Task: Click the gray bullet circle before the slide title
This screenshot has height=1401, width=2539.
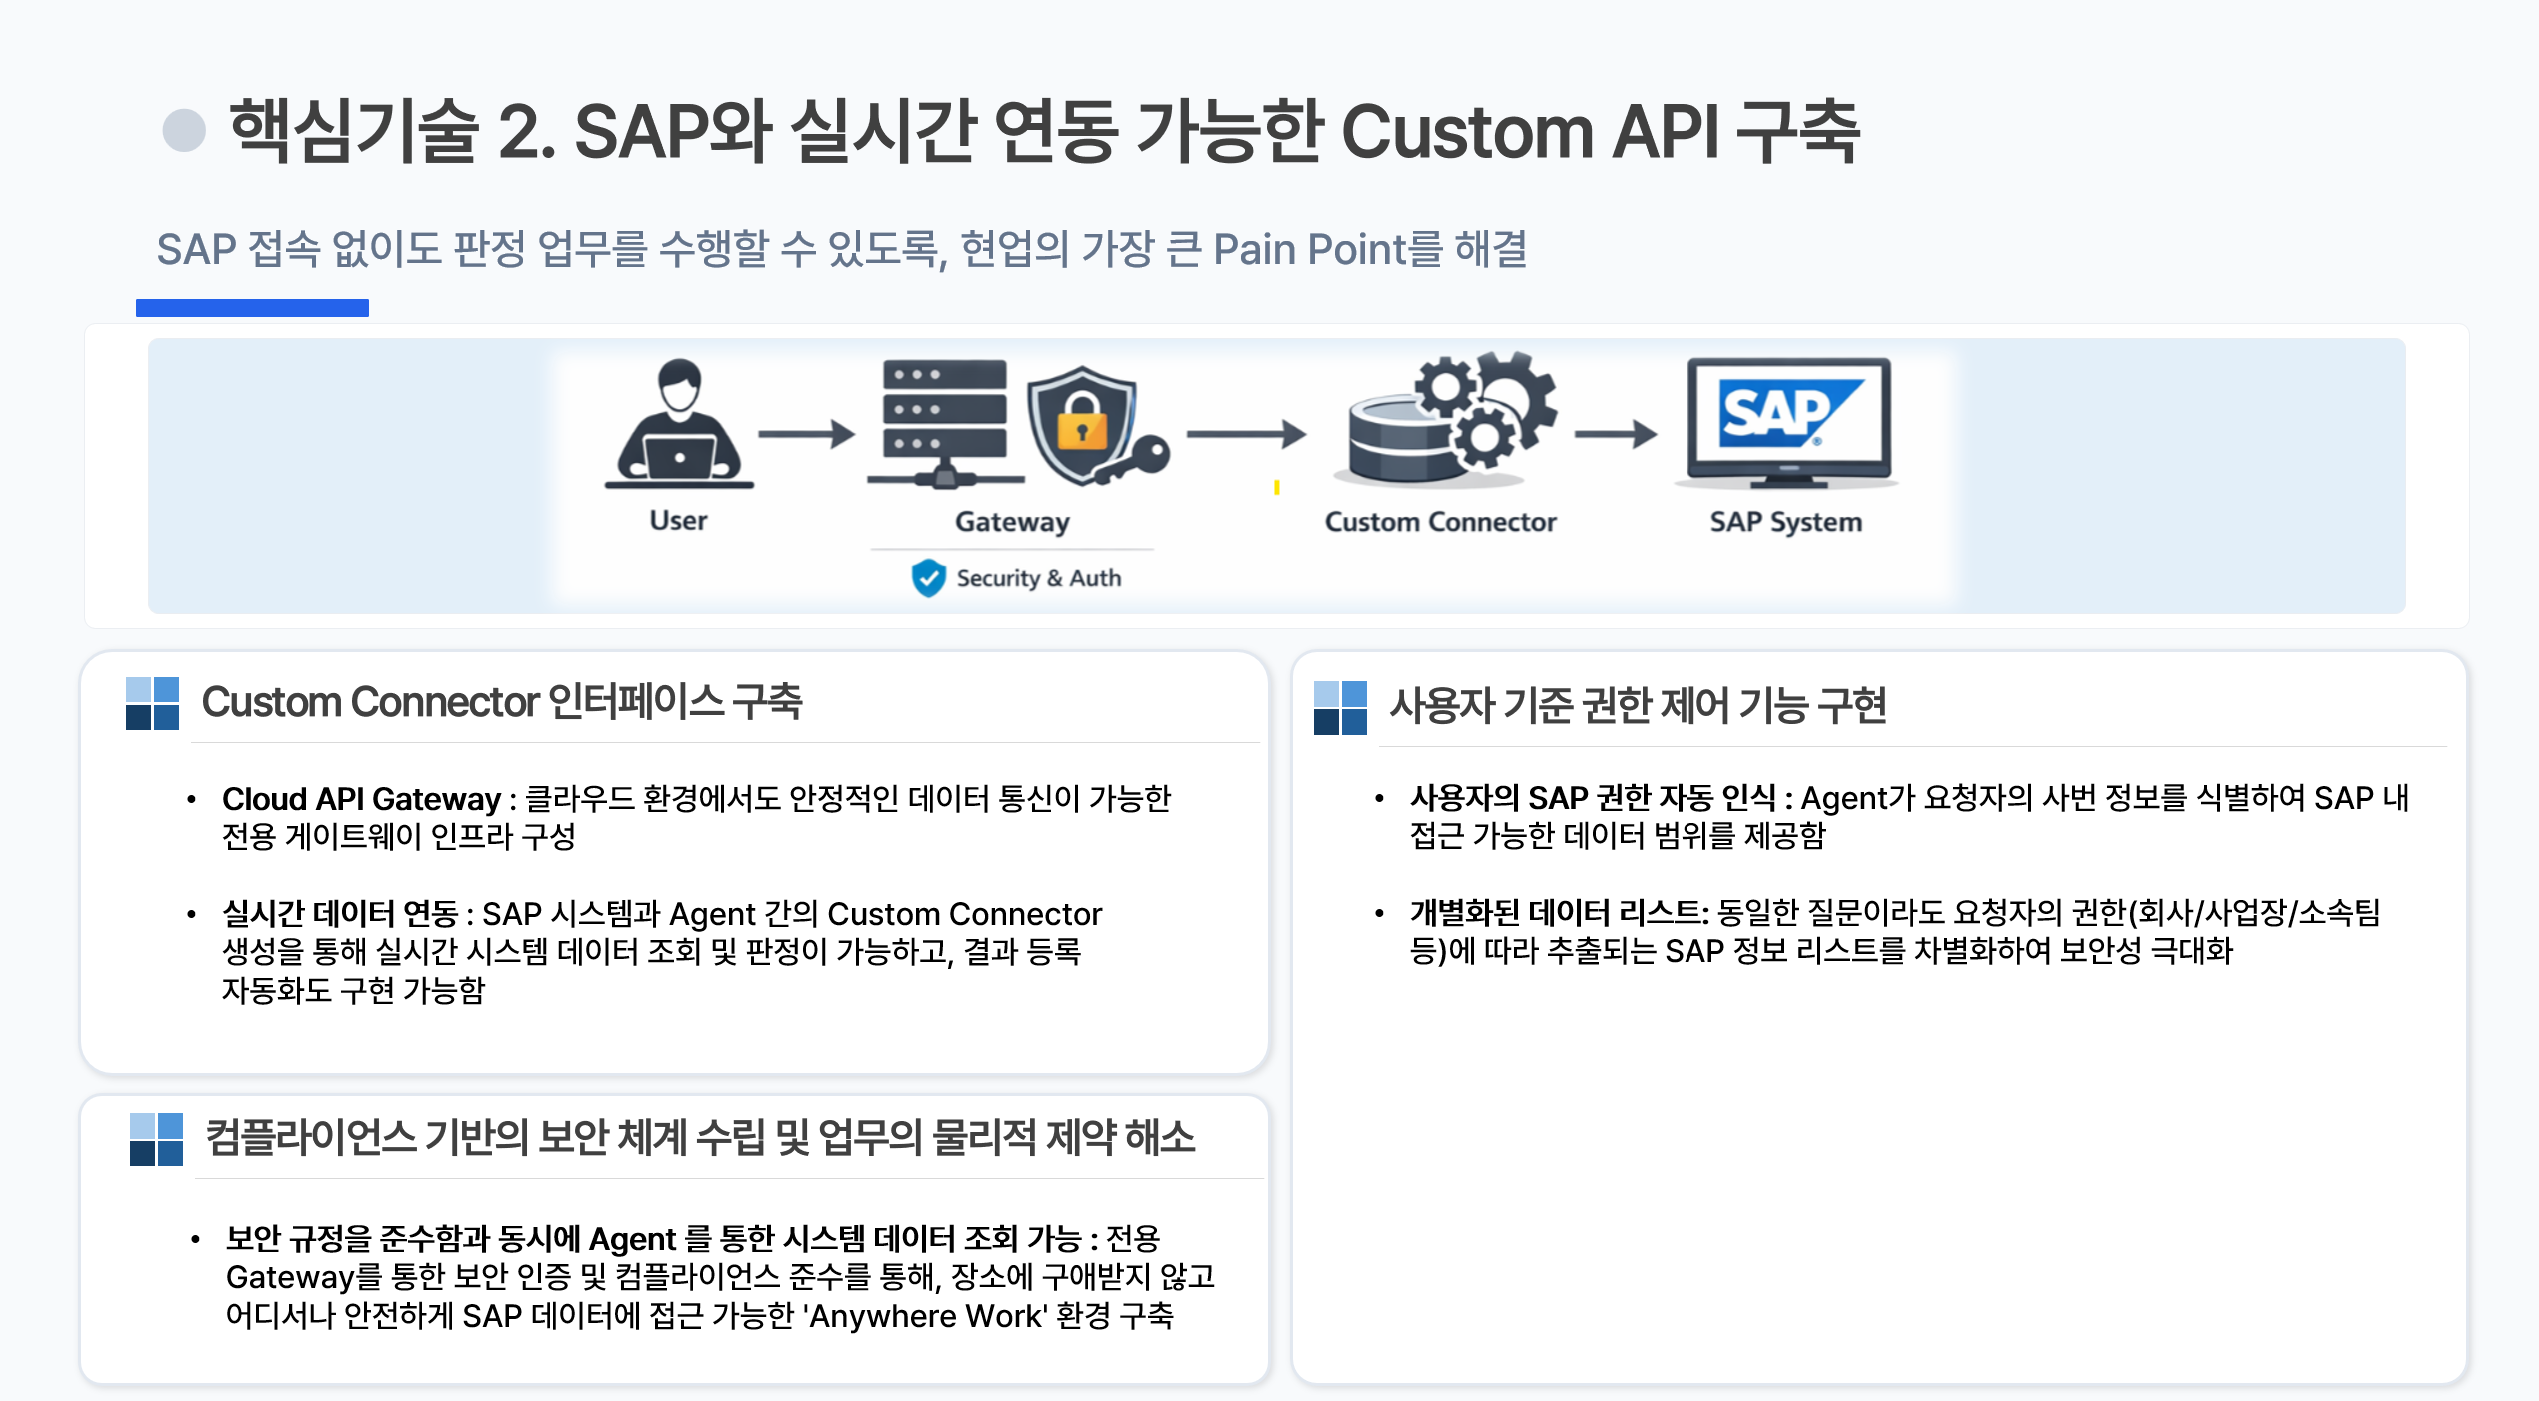Action: (x=184, y=131)
